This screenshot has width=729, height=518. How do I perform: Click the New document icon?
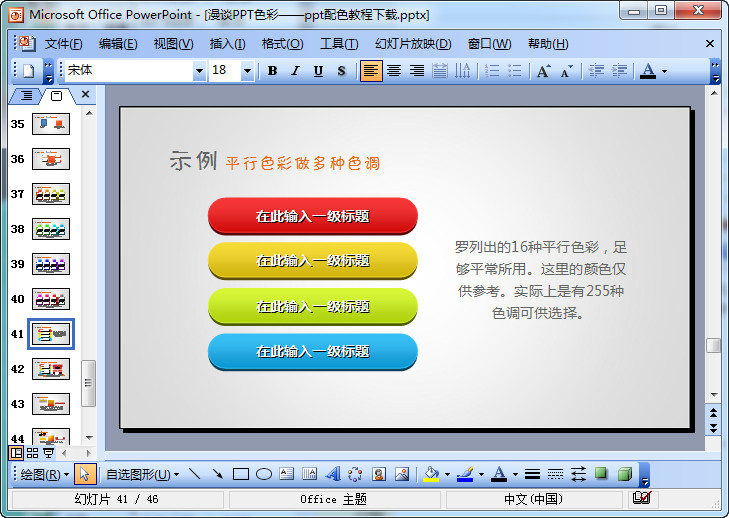point(29,71)
